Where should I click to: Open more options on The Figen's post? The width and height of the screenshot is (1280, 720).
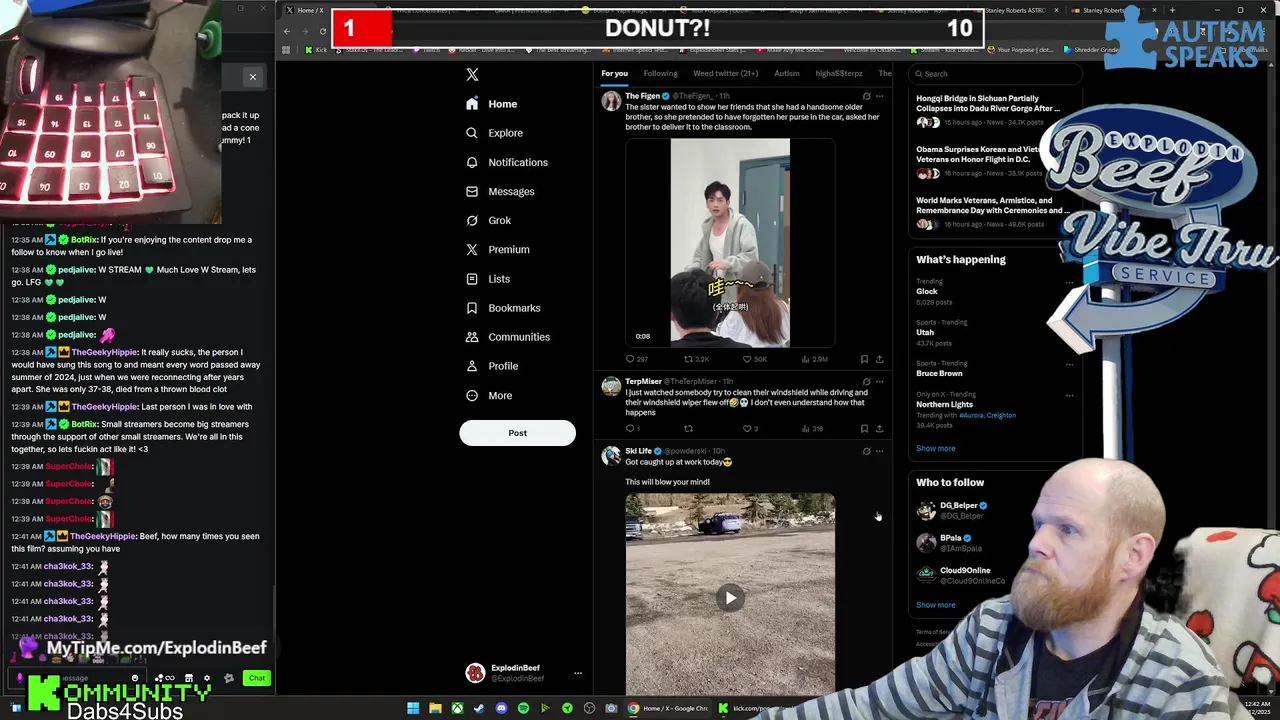pyautogui.click(x=879, y=96)
